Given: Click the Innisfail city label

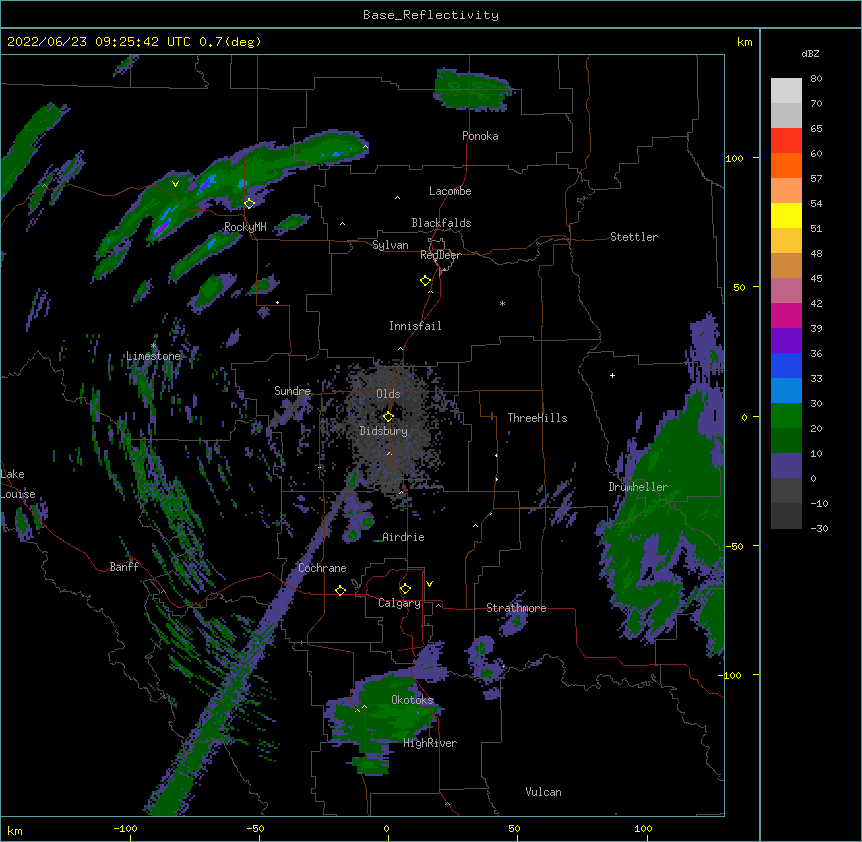Looking at the screenshot, I should (415, 326).
